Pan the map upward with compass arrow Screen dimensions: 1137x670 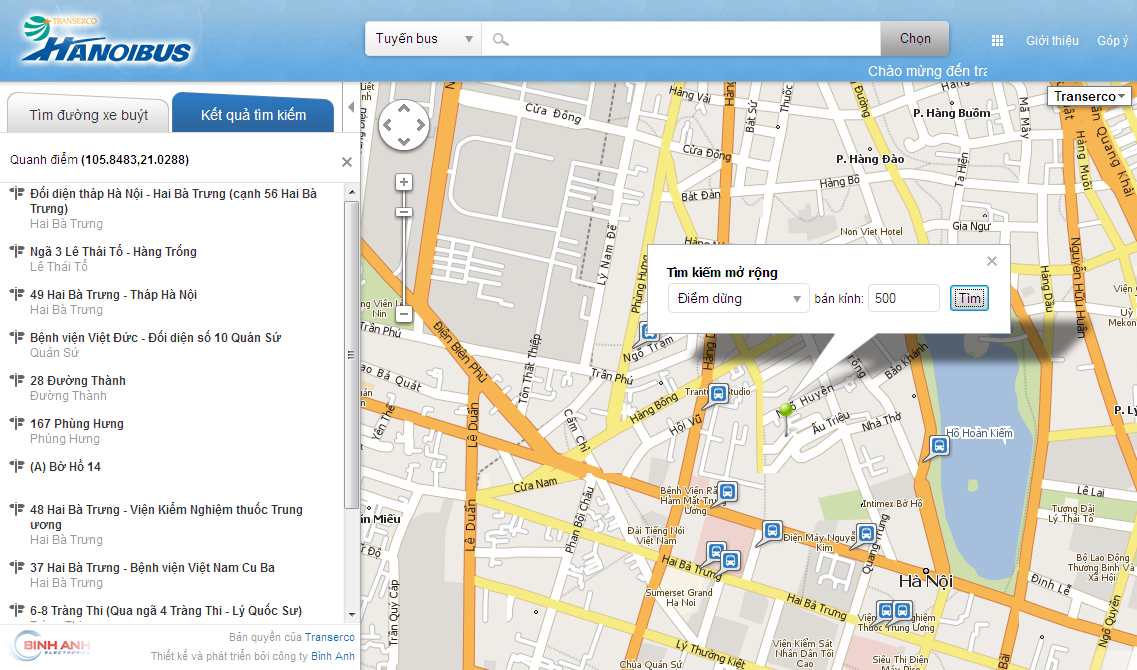404,109
